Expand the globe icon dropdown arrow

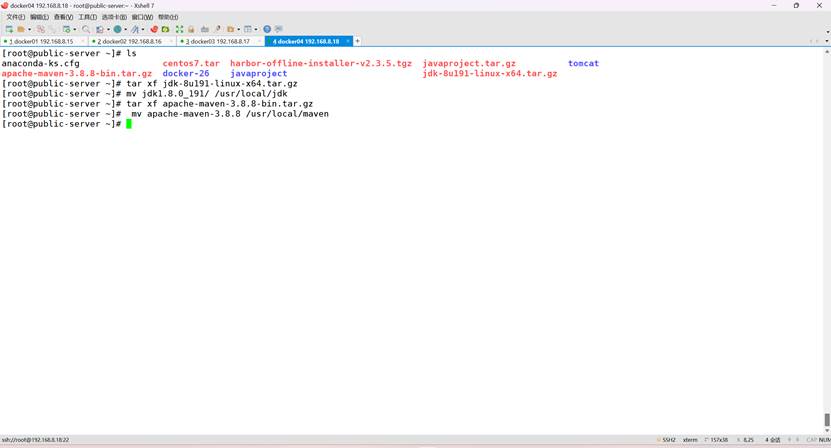point(126,29)
